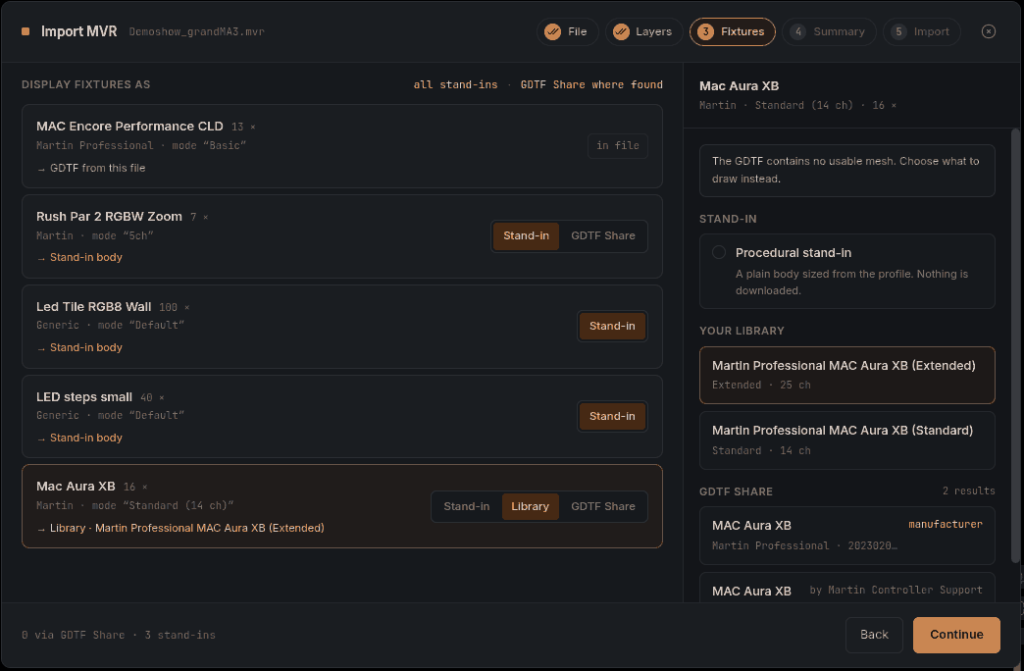1024x671 pixels.
Task: Select the Procedural stand-in radio button
Action: click(x=719, y=252)
